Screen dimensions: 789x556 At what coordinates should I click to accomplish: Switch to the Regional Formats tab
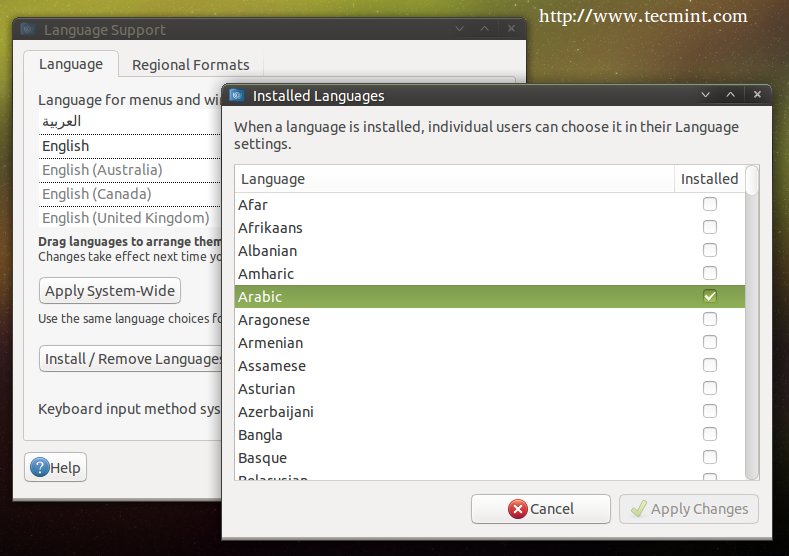click(x=191, y=65)
